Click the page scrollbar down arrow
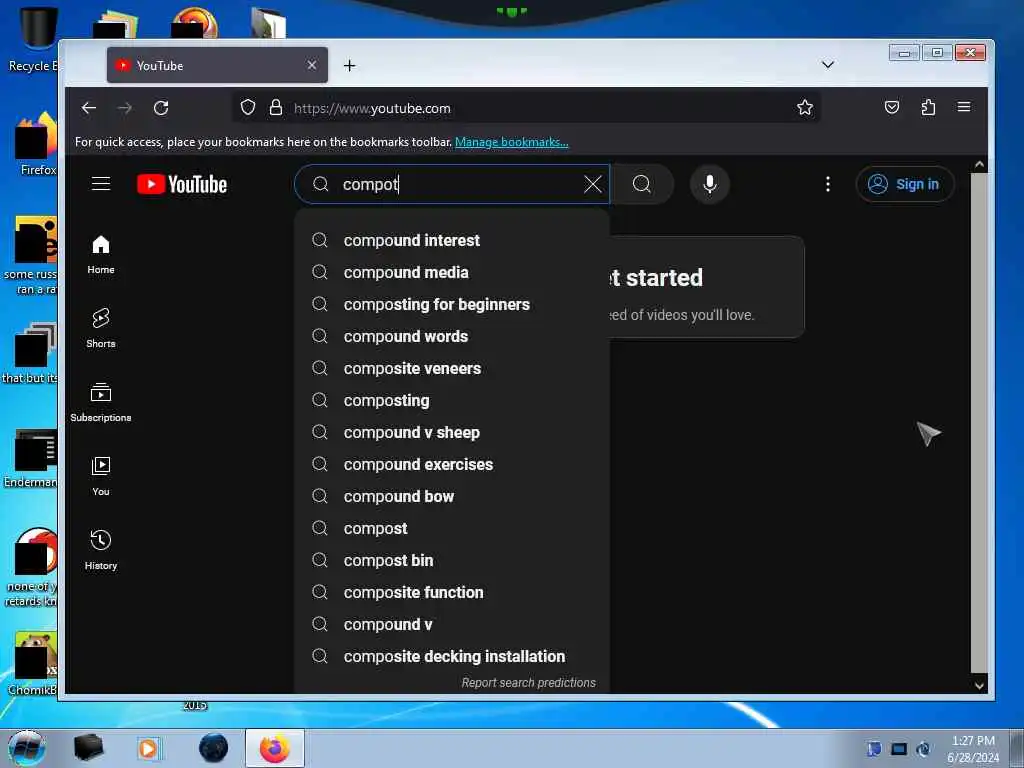The image size is (1024, 768). (979, 685)
